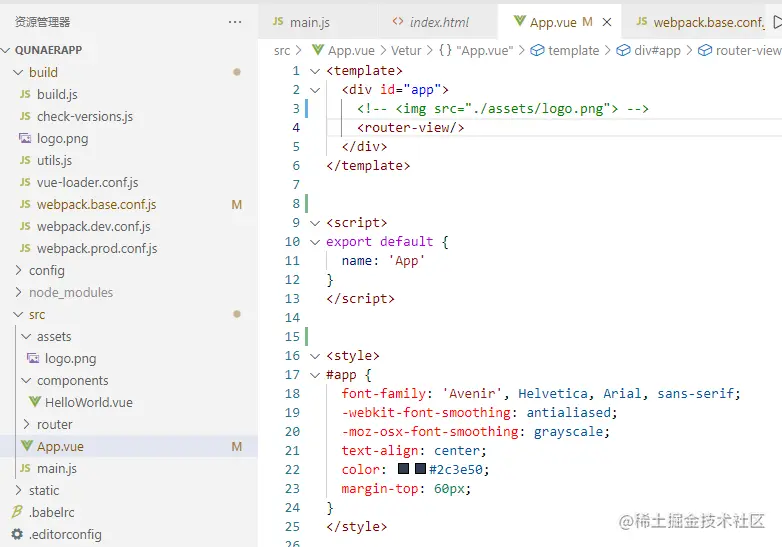Click the Babel icon of .babelrc
782x547 pixels.
17,512
